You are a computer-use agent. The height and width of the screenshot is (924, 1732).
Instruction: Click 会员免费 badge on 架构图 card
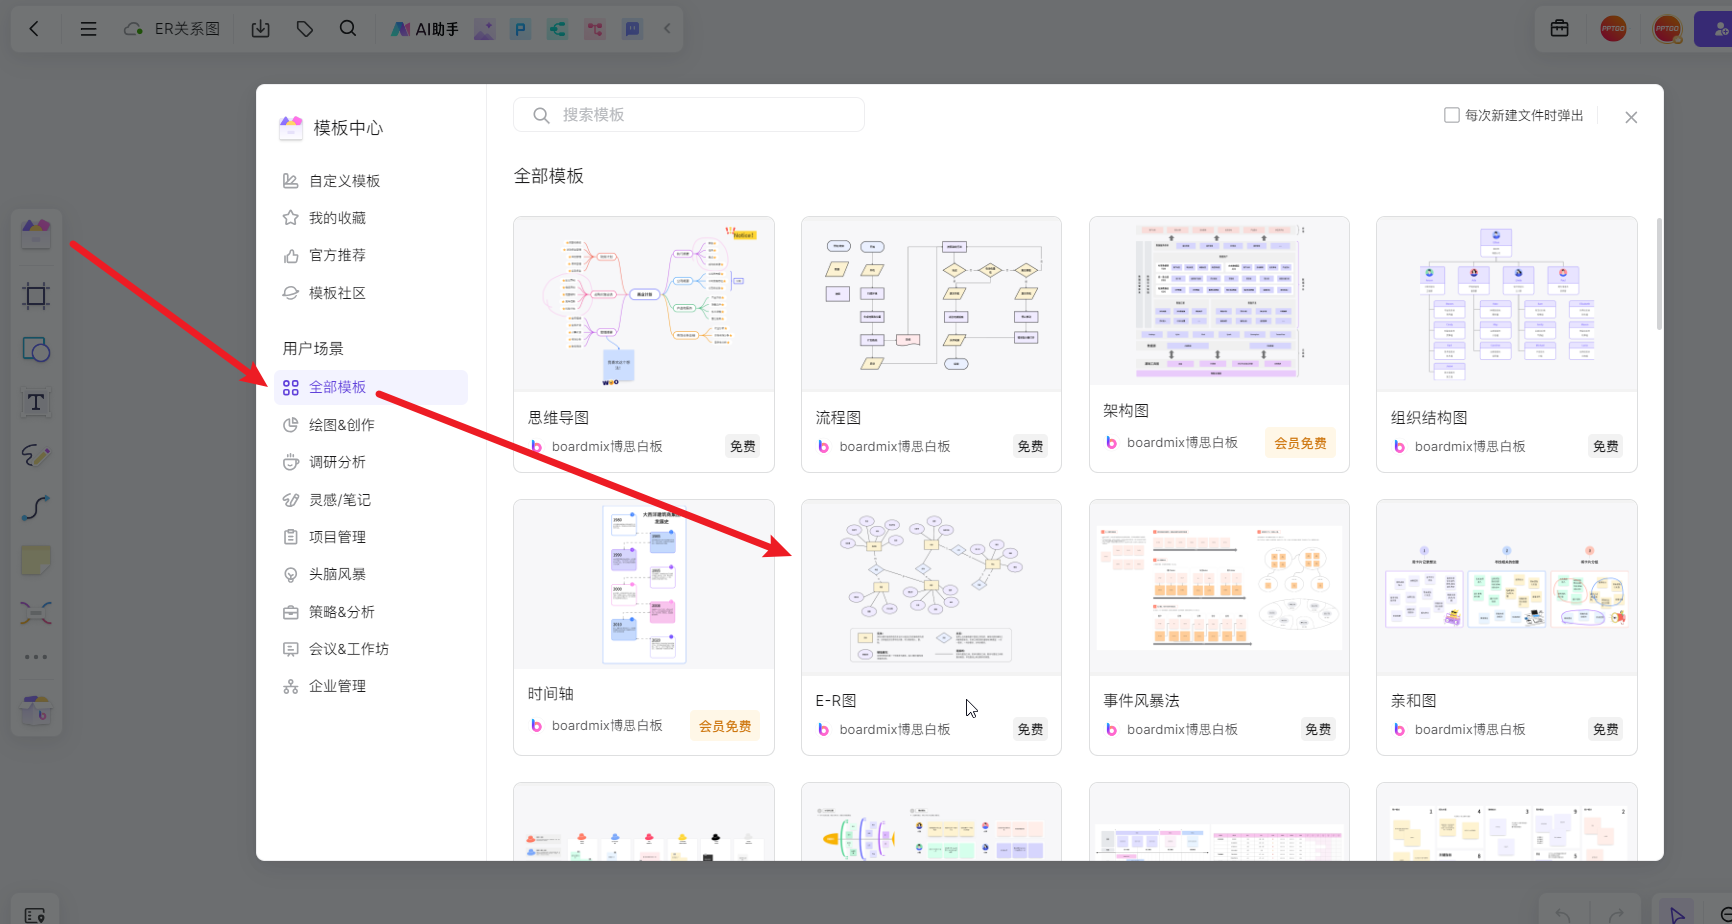pyautogui.click(x=1300, y=443)
